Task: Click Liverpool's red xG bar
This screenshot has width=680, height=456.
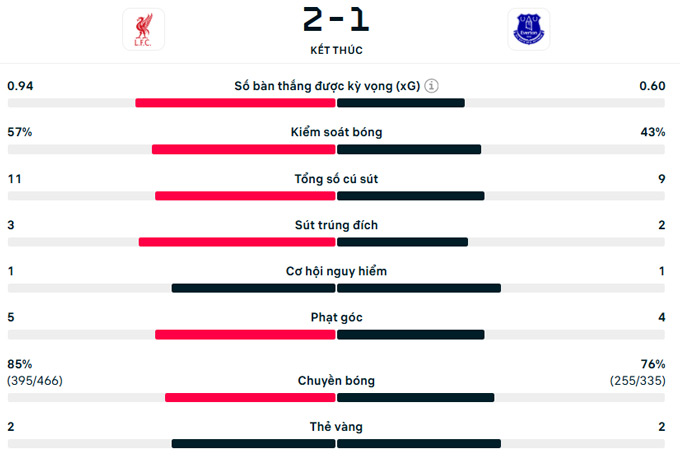Action: pyautogui.click(x=235, y=103)
